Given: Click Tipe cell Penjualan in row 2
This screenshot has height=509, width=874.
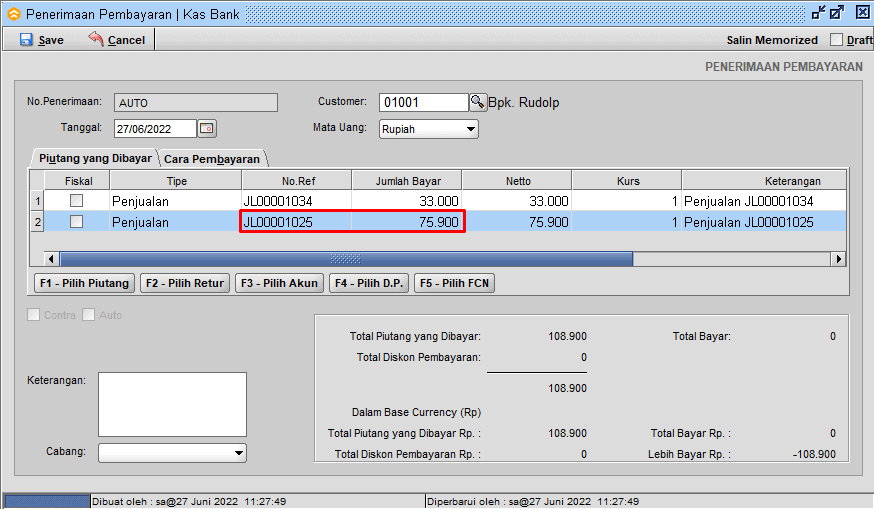Looking at the screenshot, I should [176, 222].
